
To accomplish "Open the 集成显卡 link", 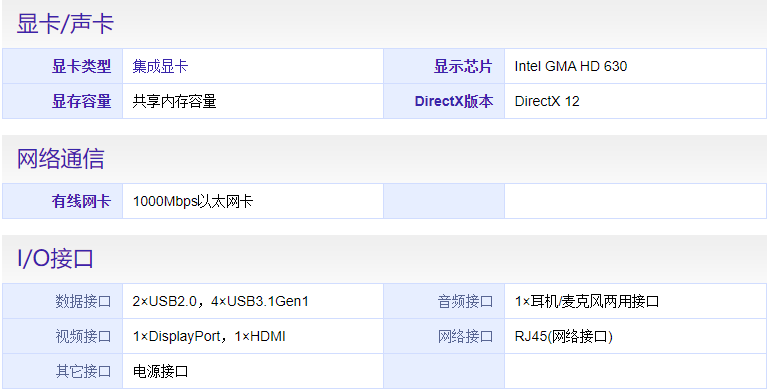I will tap(160, 66).
